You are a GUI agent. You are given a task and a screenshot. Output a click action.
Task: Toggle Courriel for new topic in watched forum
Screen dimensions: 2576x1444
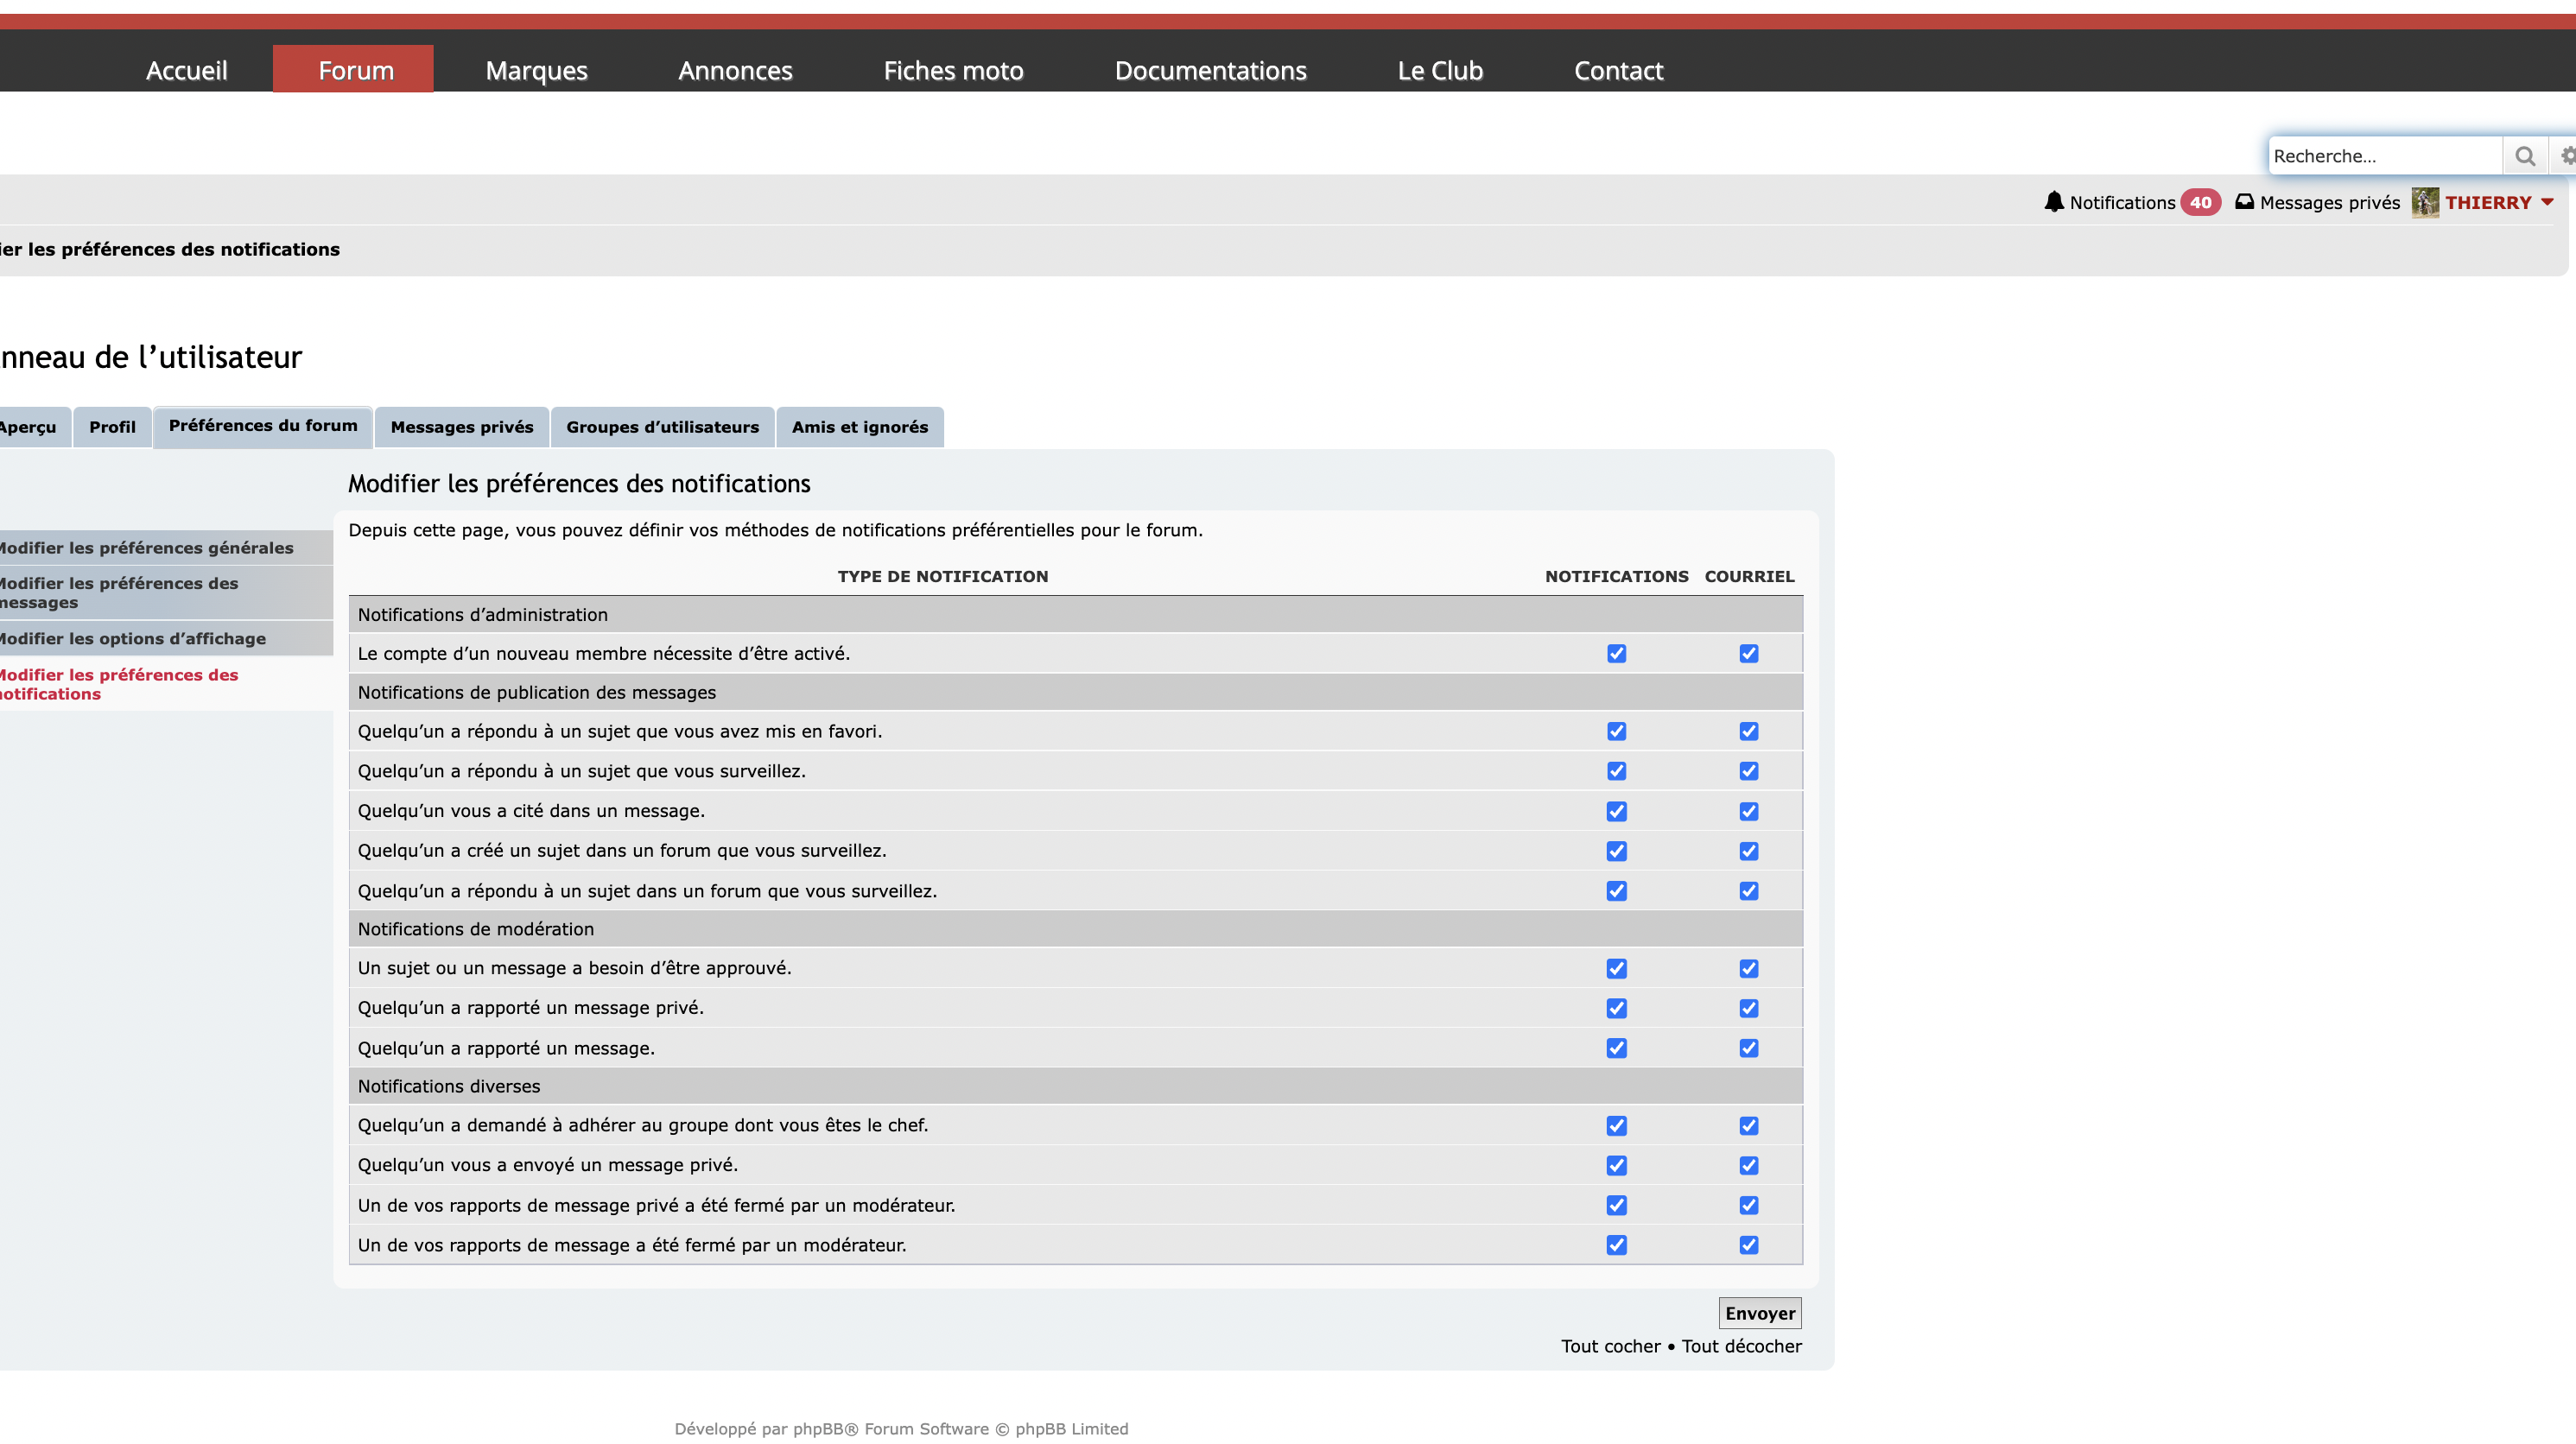[1748, 851]
